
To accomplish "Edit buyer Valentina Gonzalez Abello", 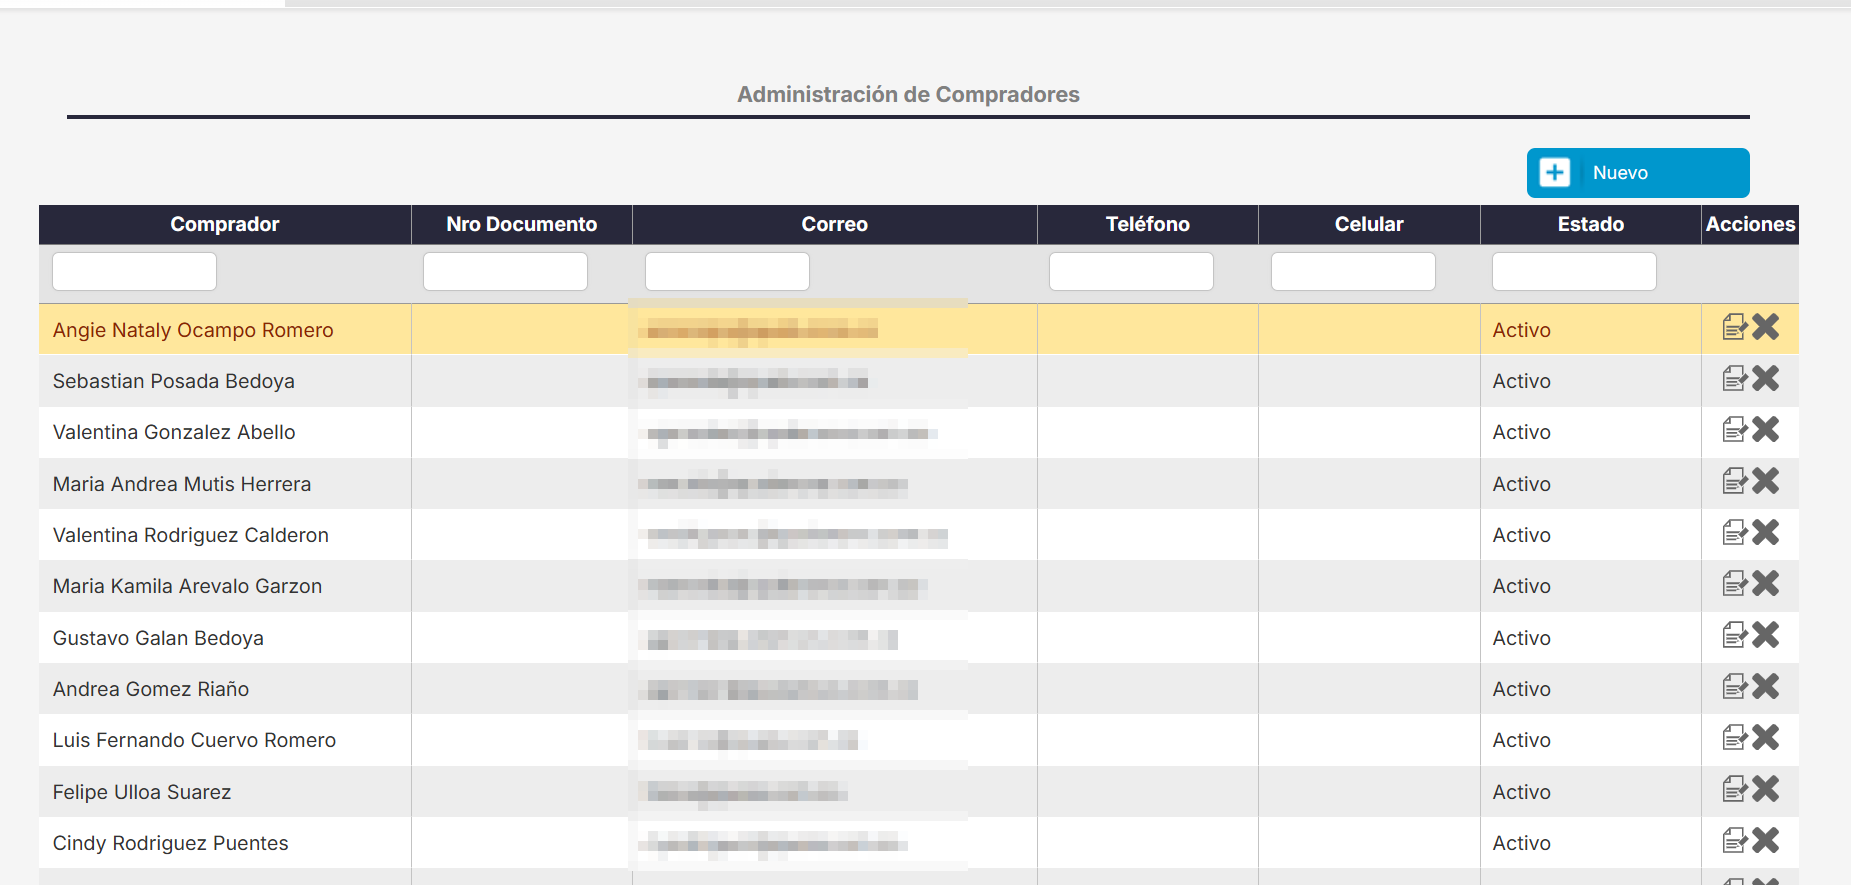I will [1735, 429].
